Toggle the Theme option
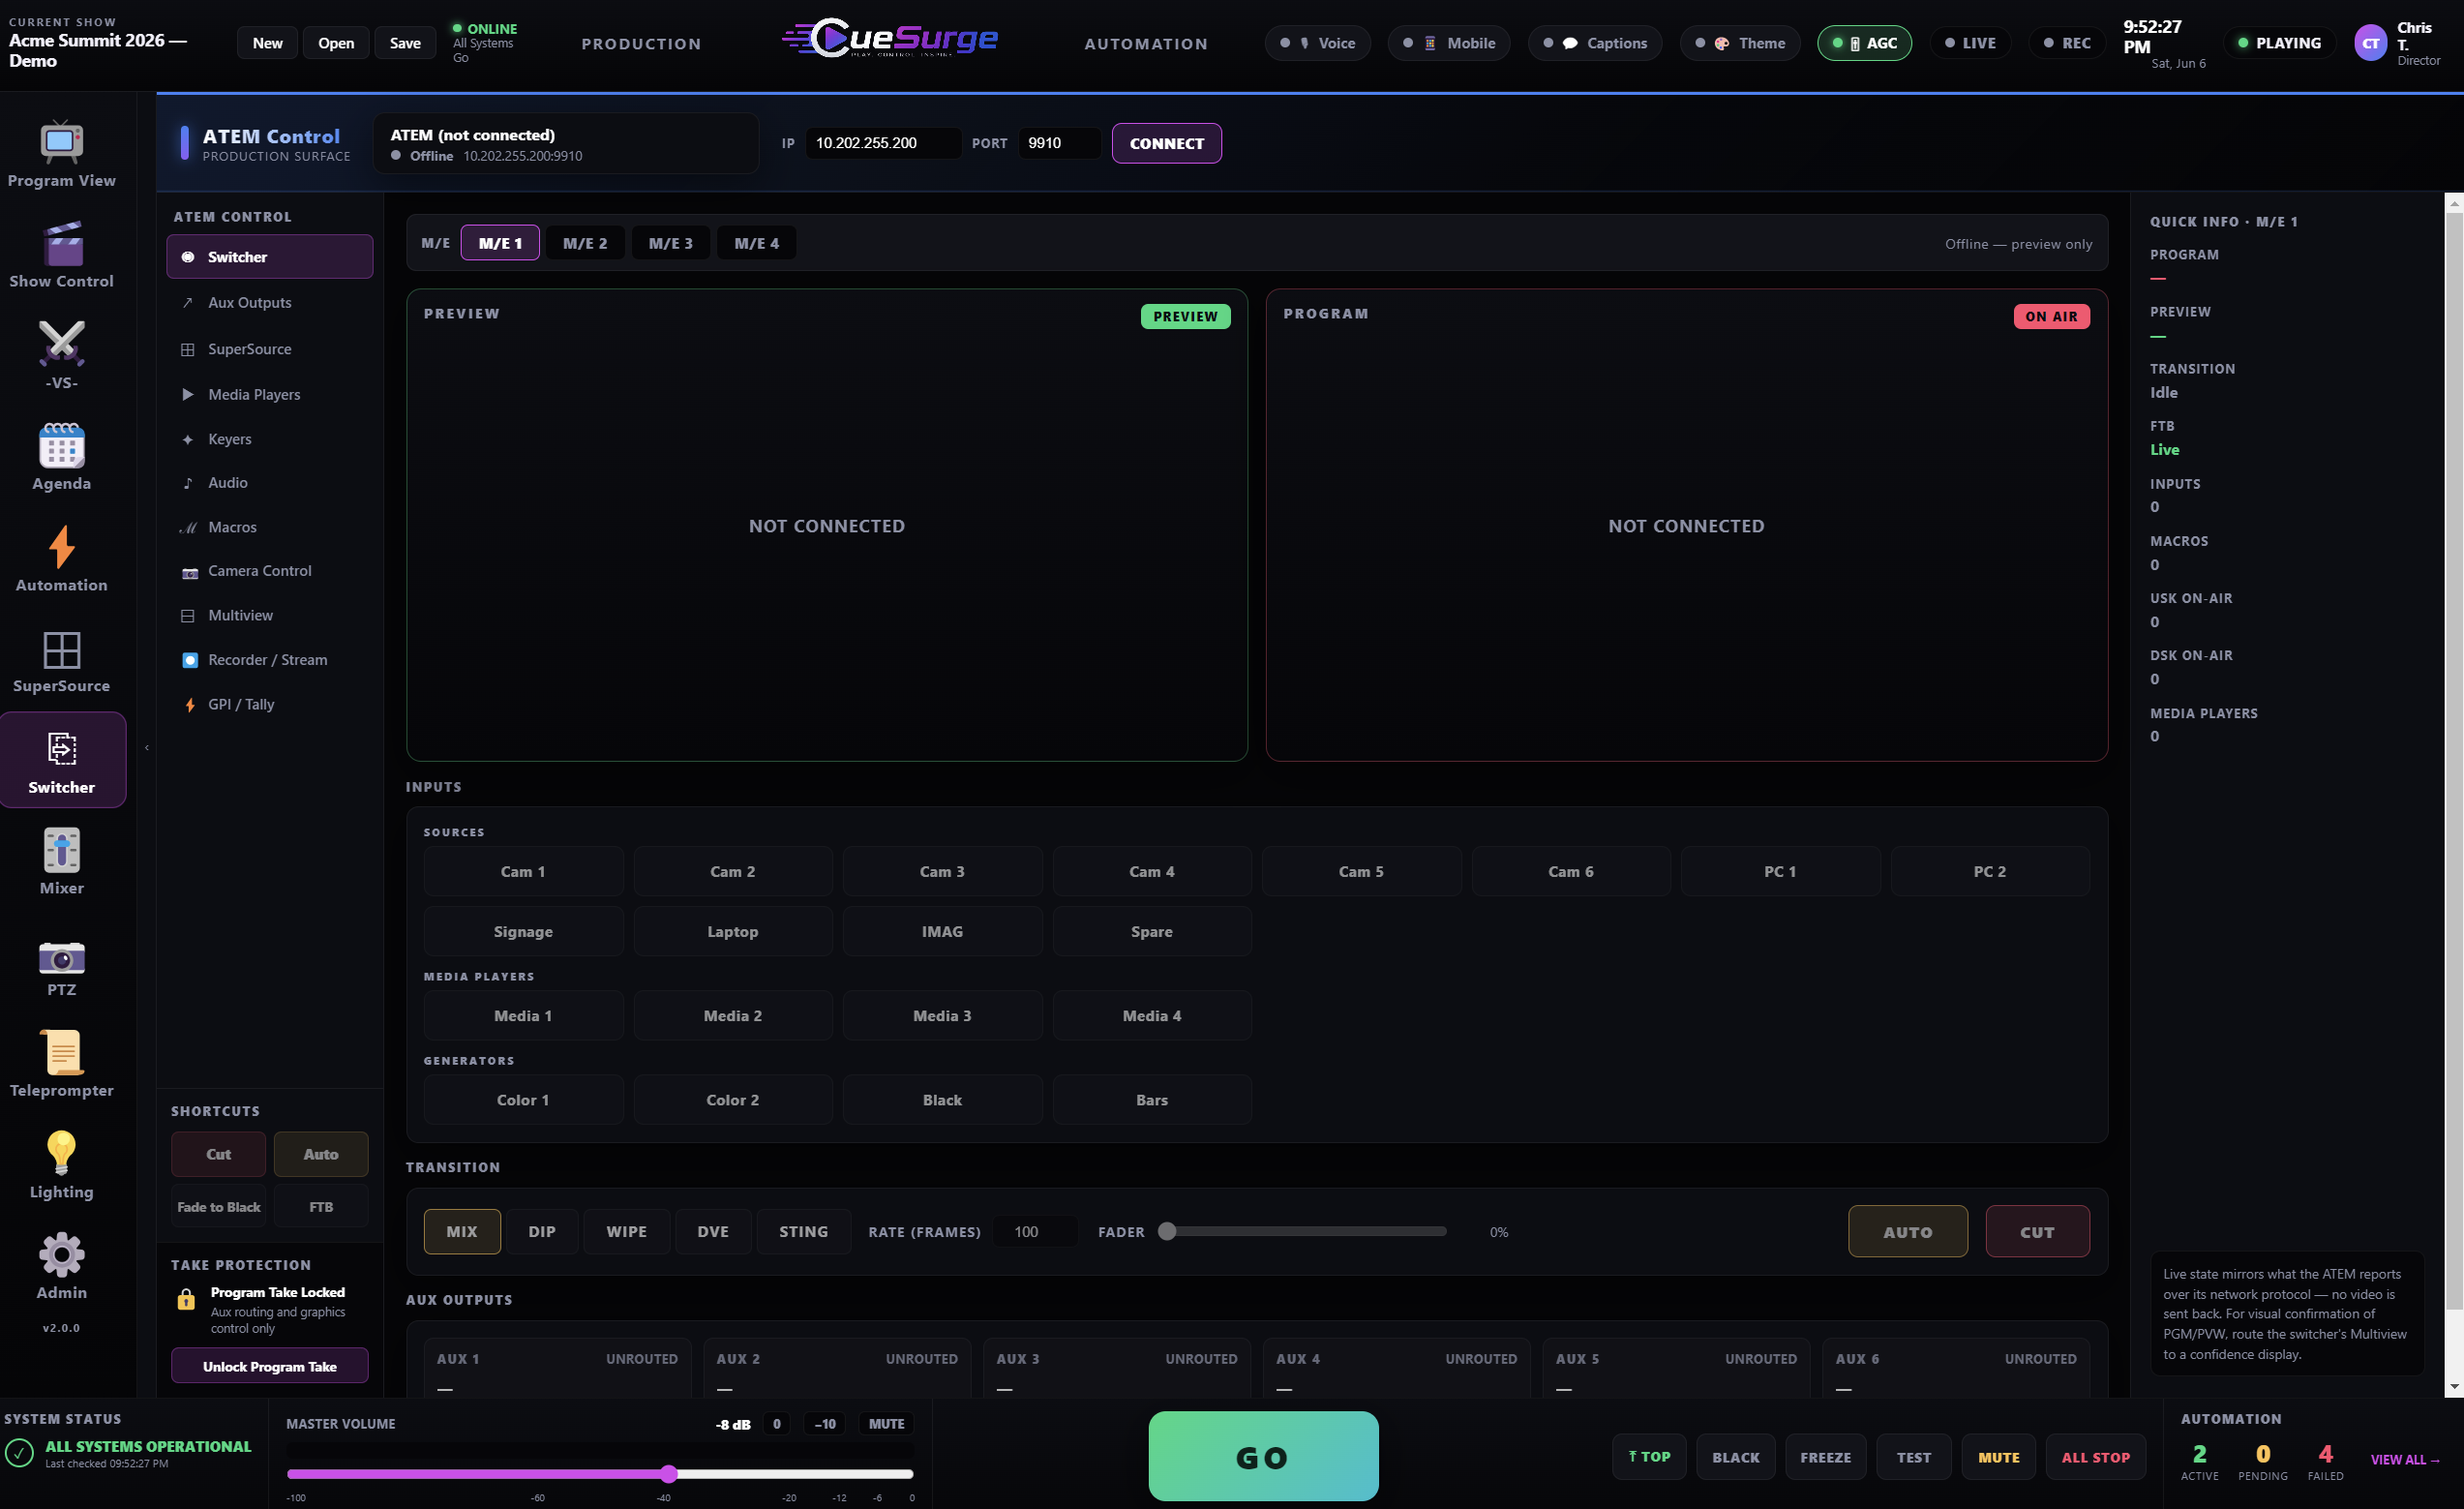2464x1509 pixels. (x=1740, y=43)
